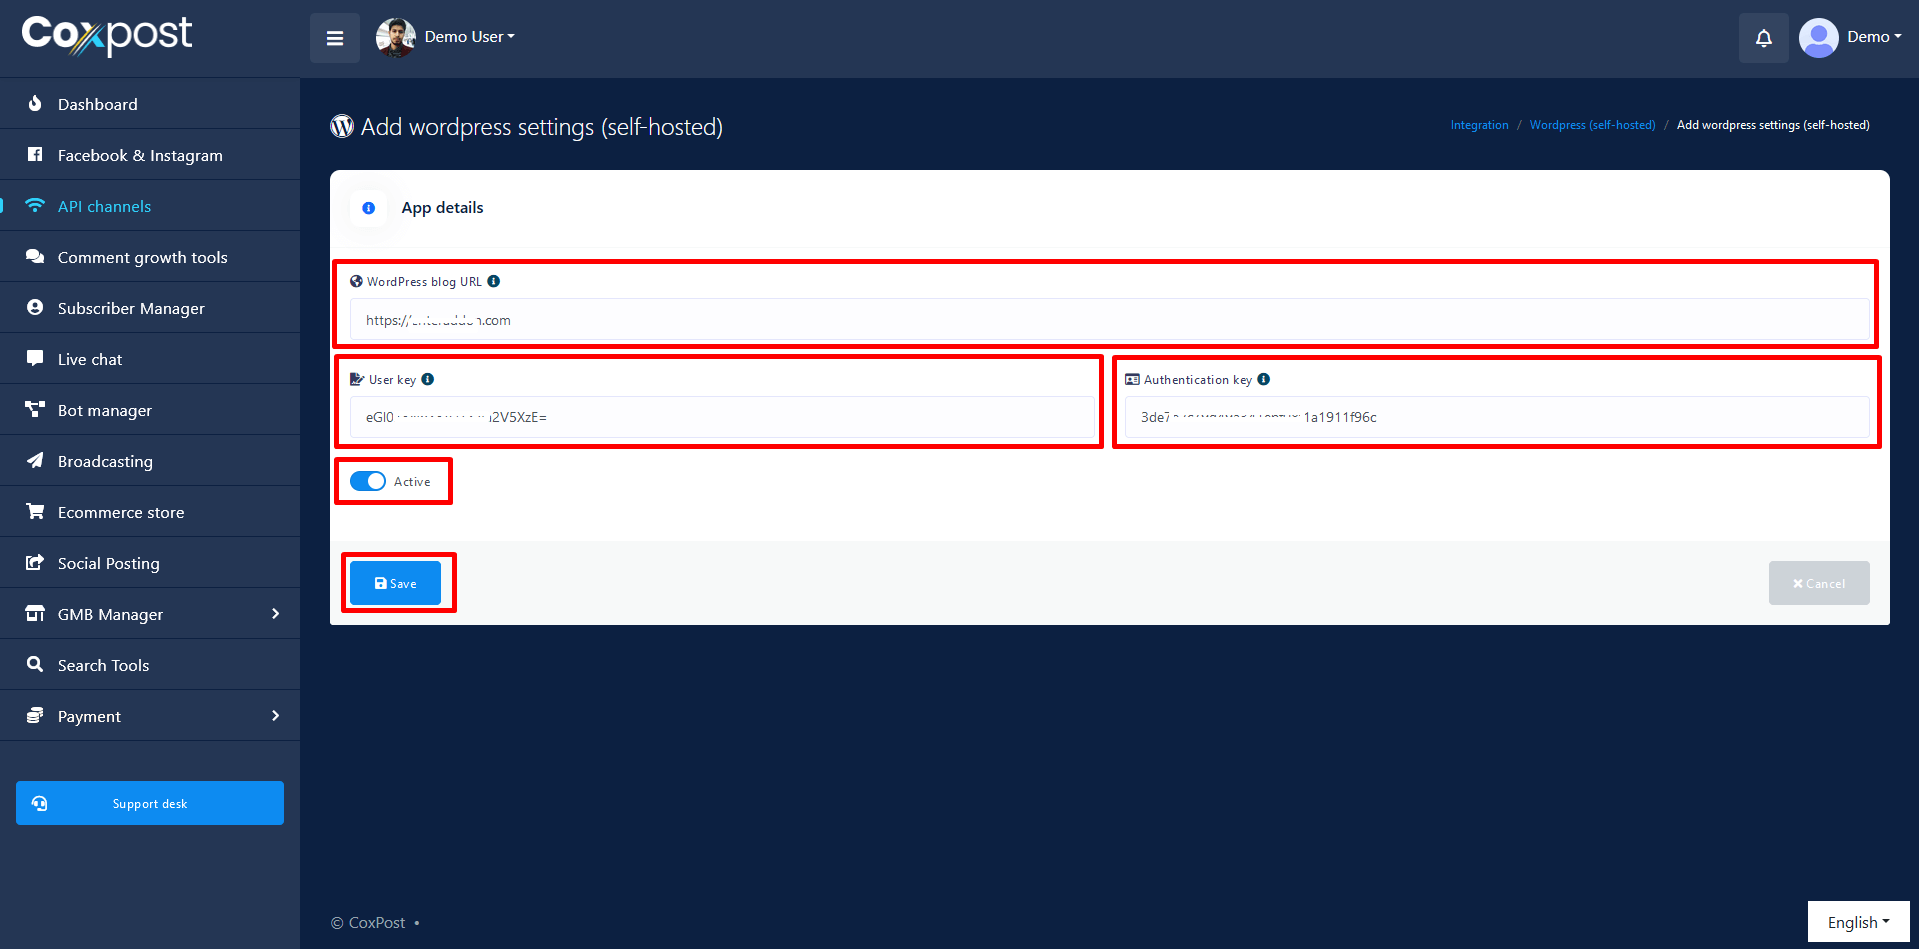Click the Demo User avatar picture
1919x949 pixels.
(x=395, y=38)
